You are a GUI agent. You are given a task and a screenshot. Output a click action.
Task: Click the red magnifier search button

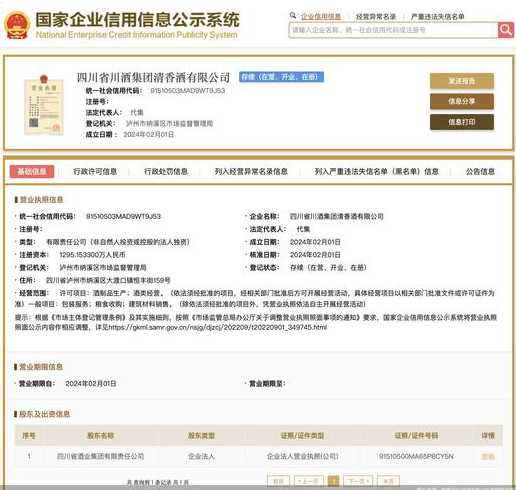pyautogui.click(x=506, y=30)
